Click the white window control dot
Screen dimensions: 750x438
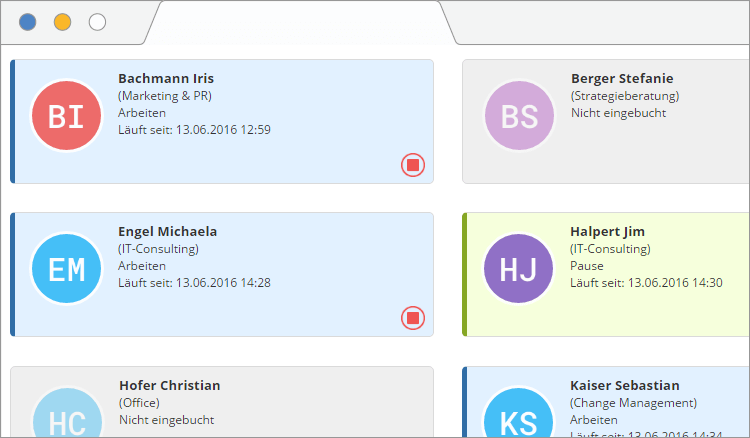pyautogui.click(x=98, y=22)
